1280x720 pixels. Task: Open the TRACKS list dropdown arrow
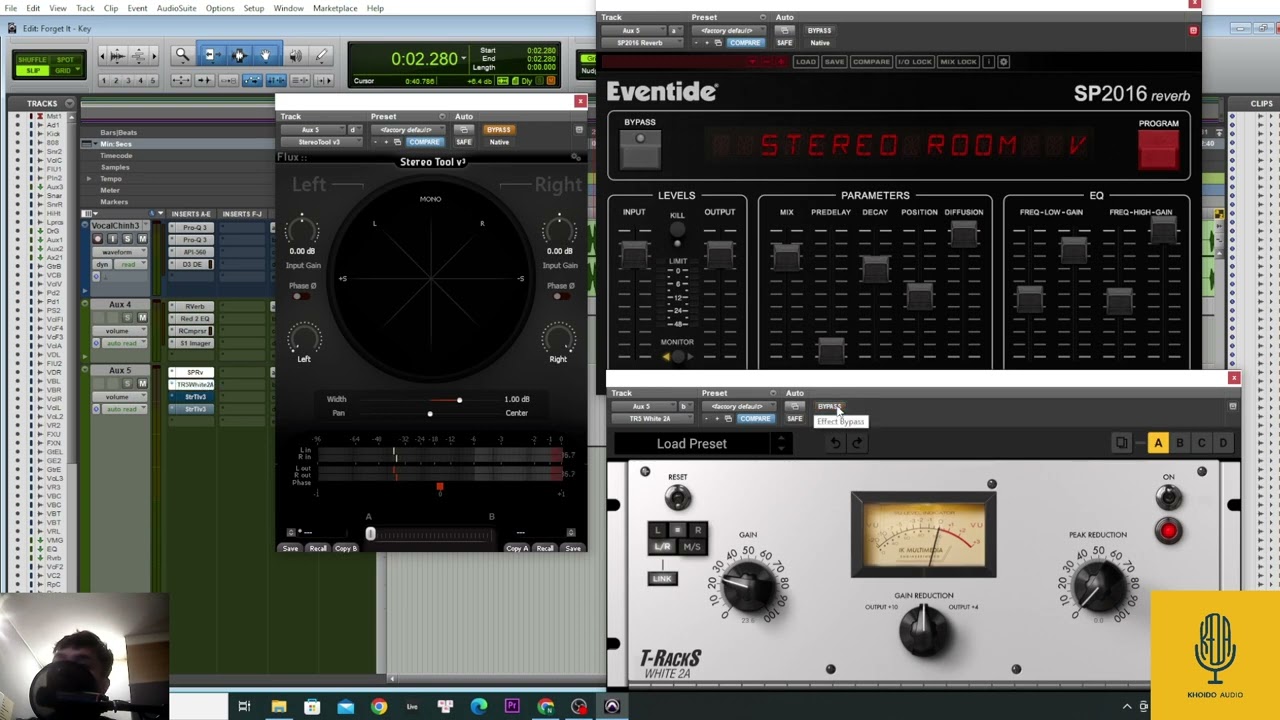[69, 103]
